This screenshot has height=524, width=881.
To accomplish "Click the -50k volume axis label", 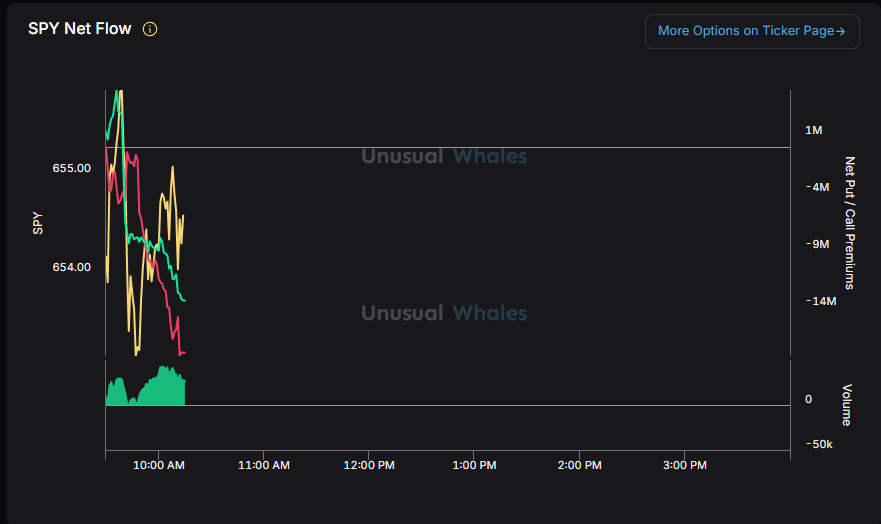I will pyautogui.click(x=819, y=444).
